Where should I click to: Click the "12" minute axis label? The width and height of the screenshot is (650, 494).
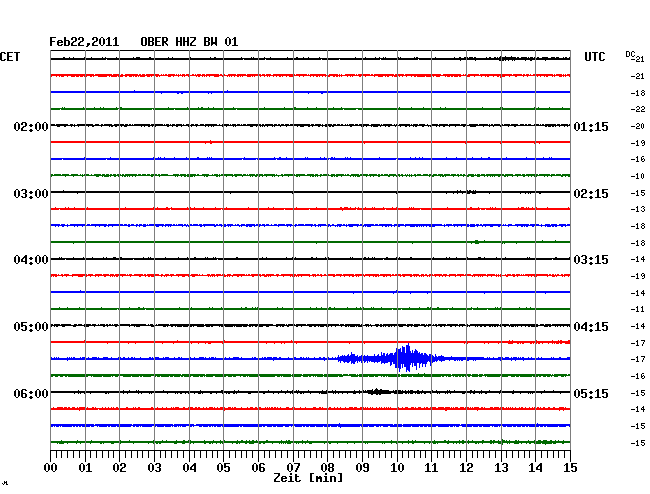click(466, 468)
